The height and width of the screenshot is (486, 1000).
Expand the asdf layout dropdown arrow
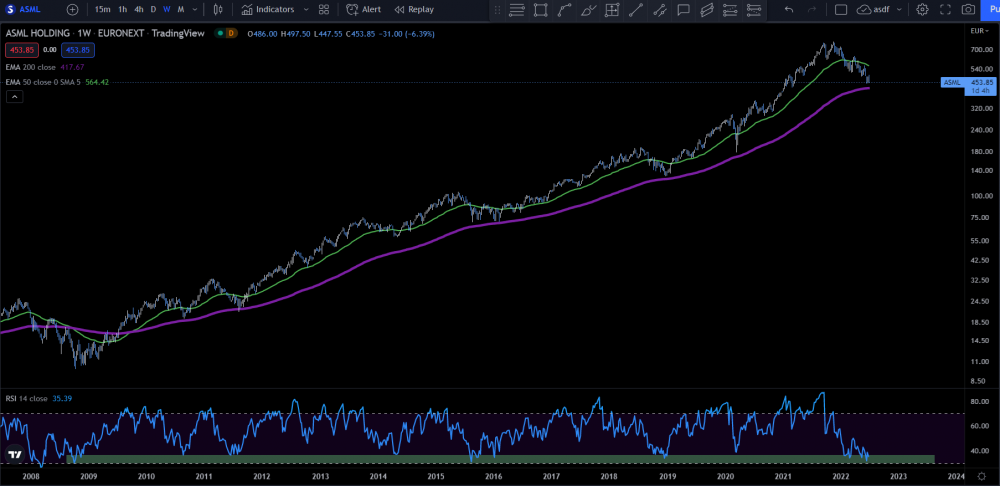click(899, 10)
